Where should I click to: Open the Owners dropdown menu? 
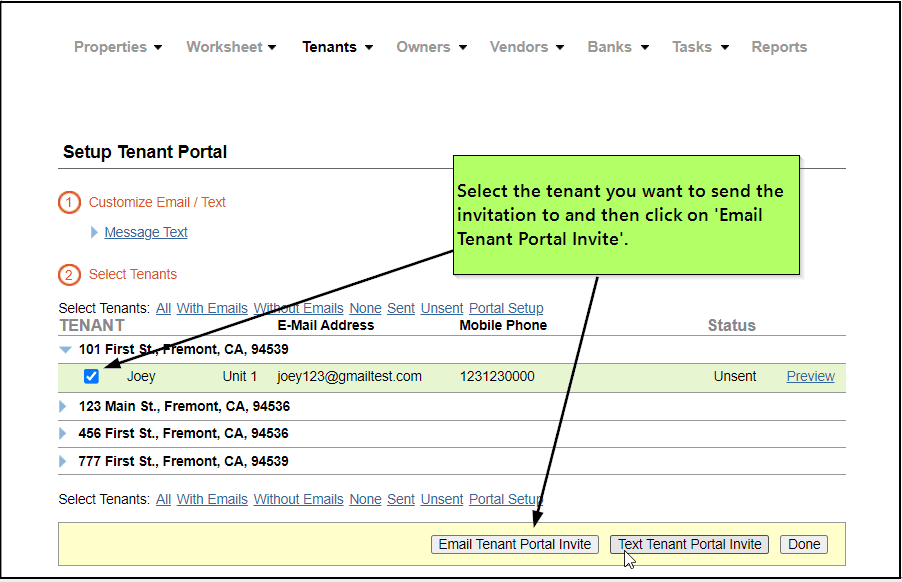[430, 47]
